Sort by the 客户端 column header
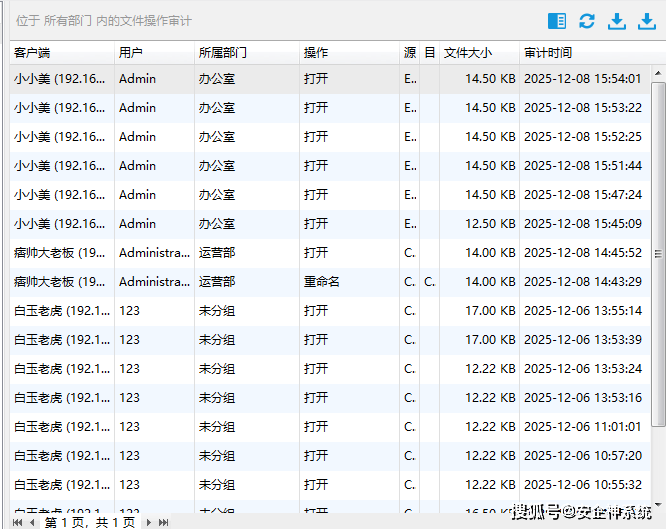 tap(61, 52)
